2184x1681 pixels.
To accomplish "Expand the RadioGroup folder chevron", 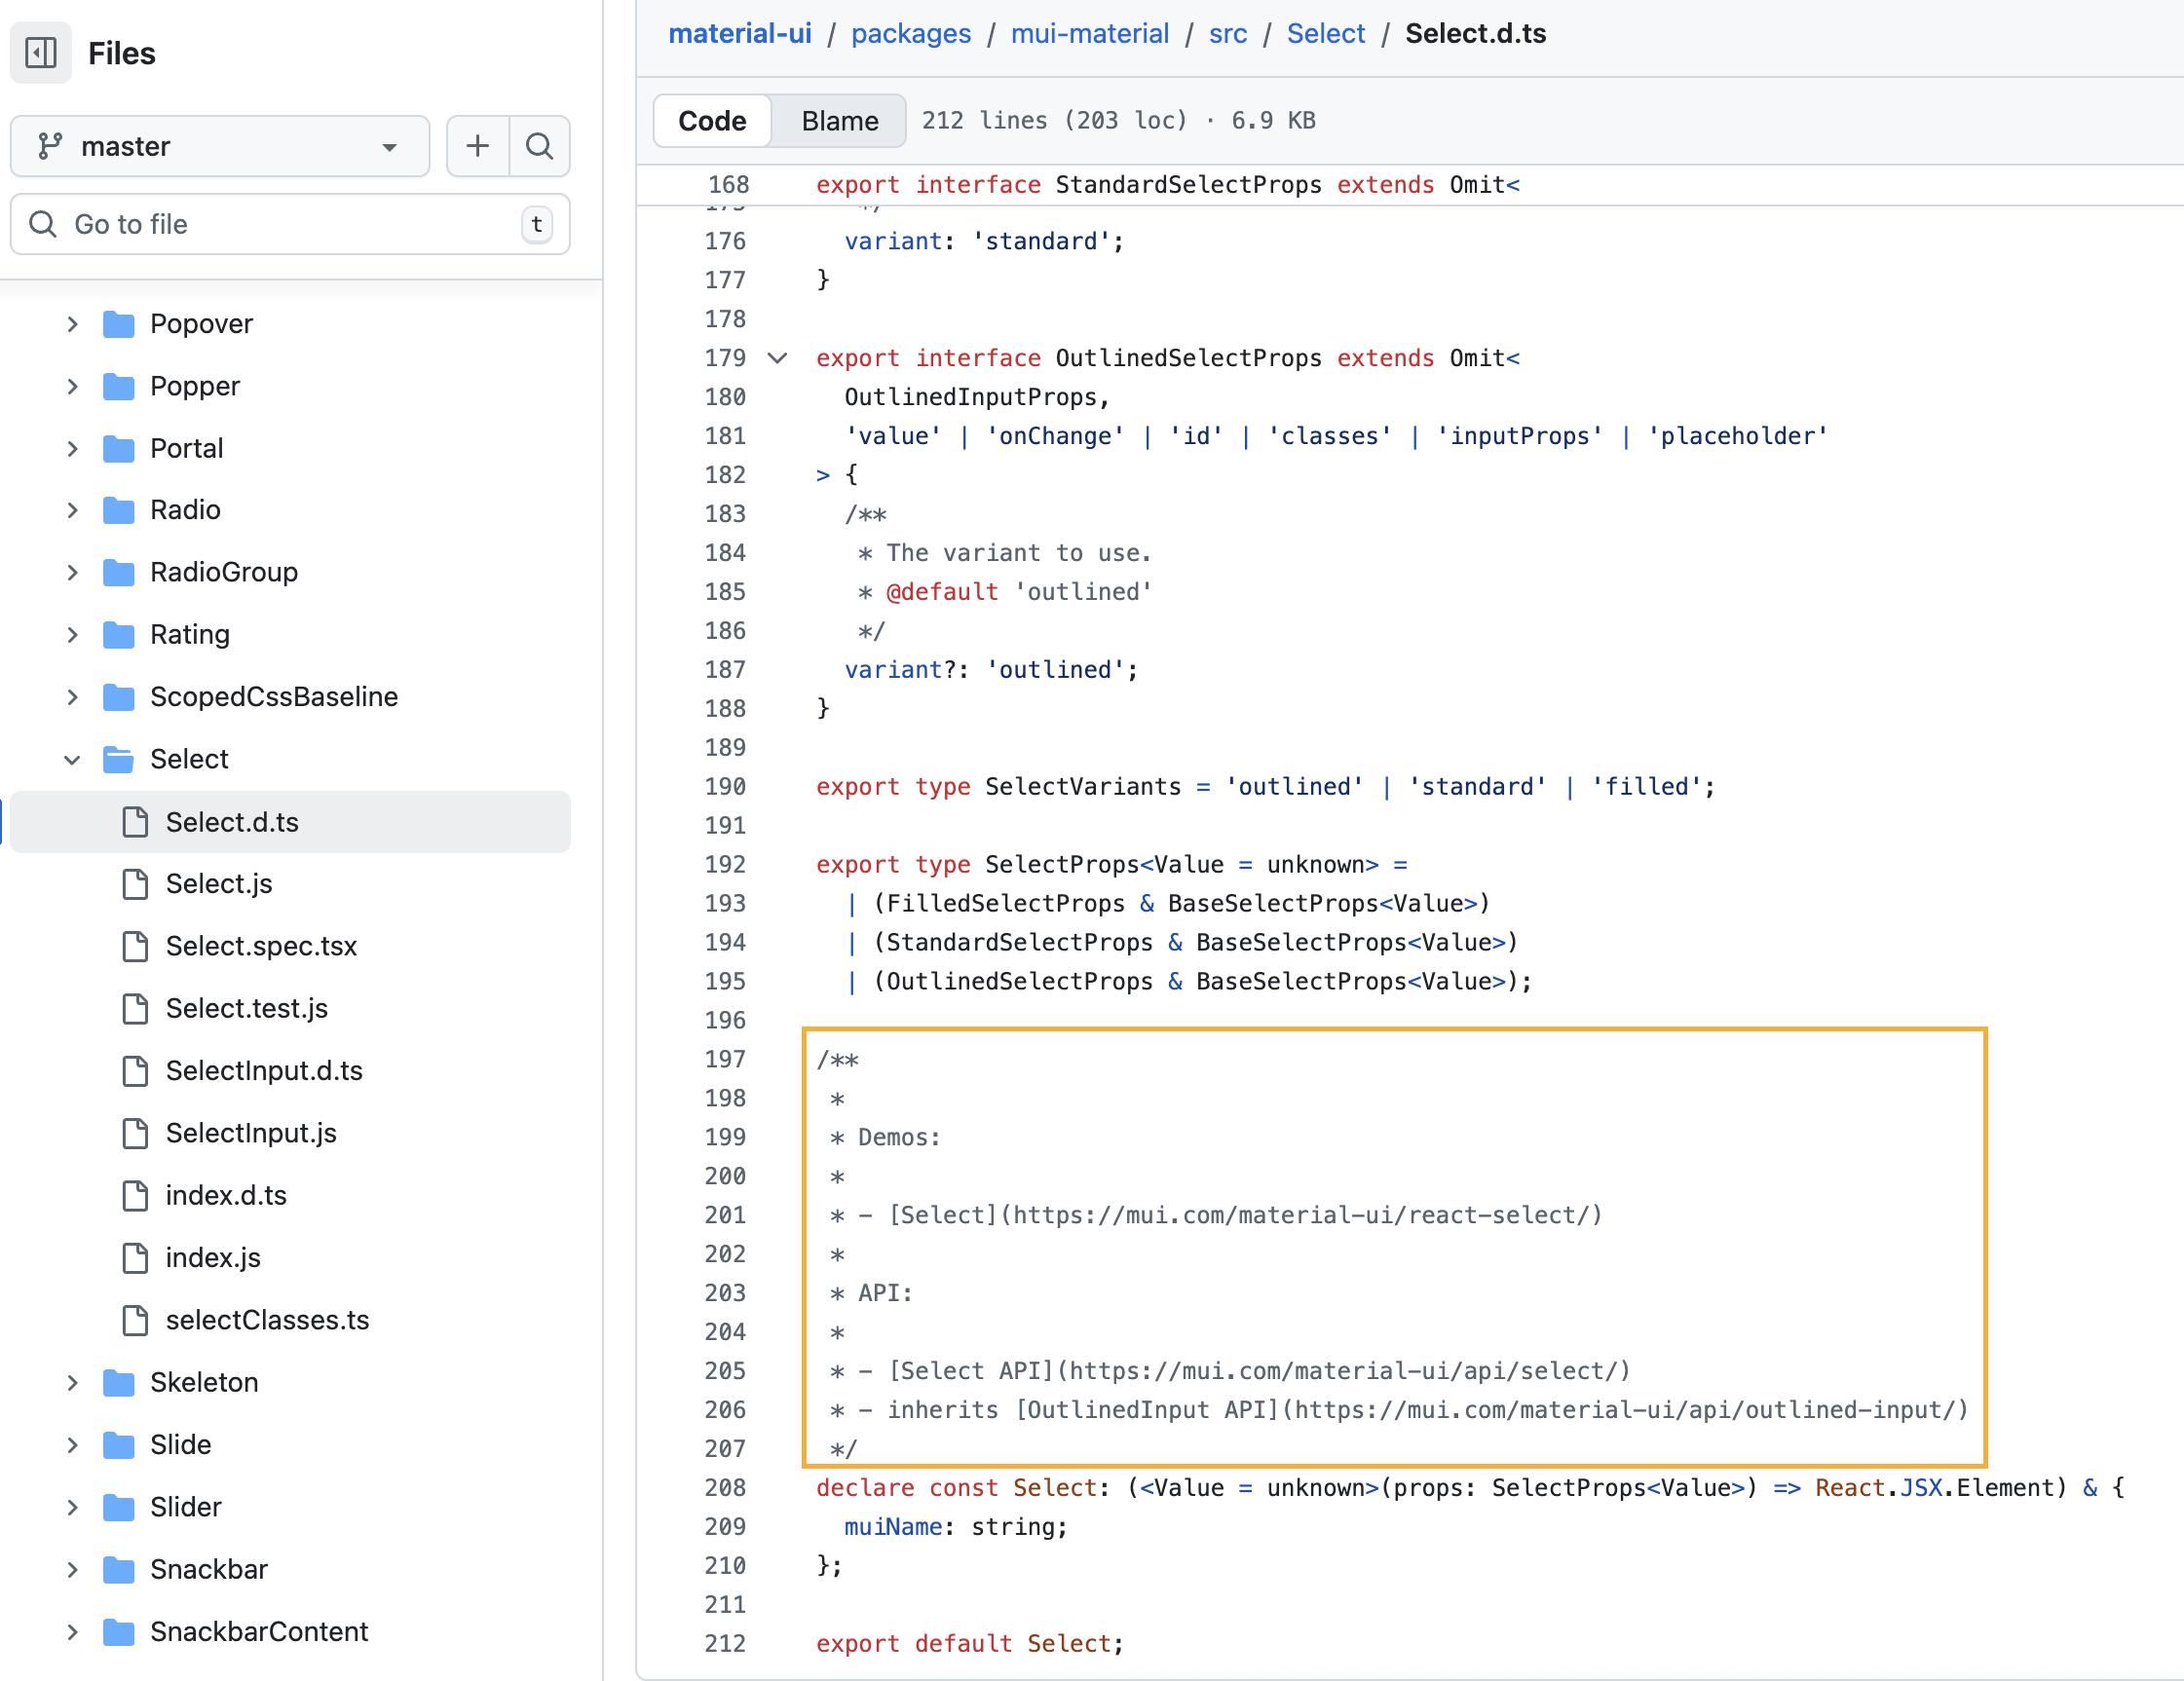I will tap(72, 573).
